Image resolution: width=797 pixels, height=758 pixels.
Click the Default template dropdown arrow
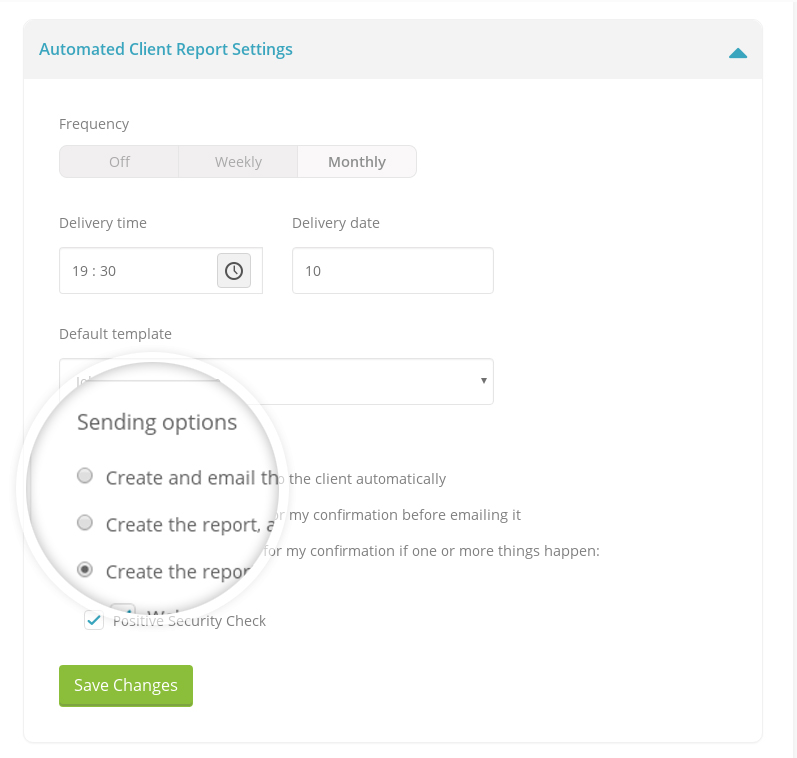483,381
